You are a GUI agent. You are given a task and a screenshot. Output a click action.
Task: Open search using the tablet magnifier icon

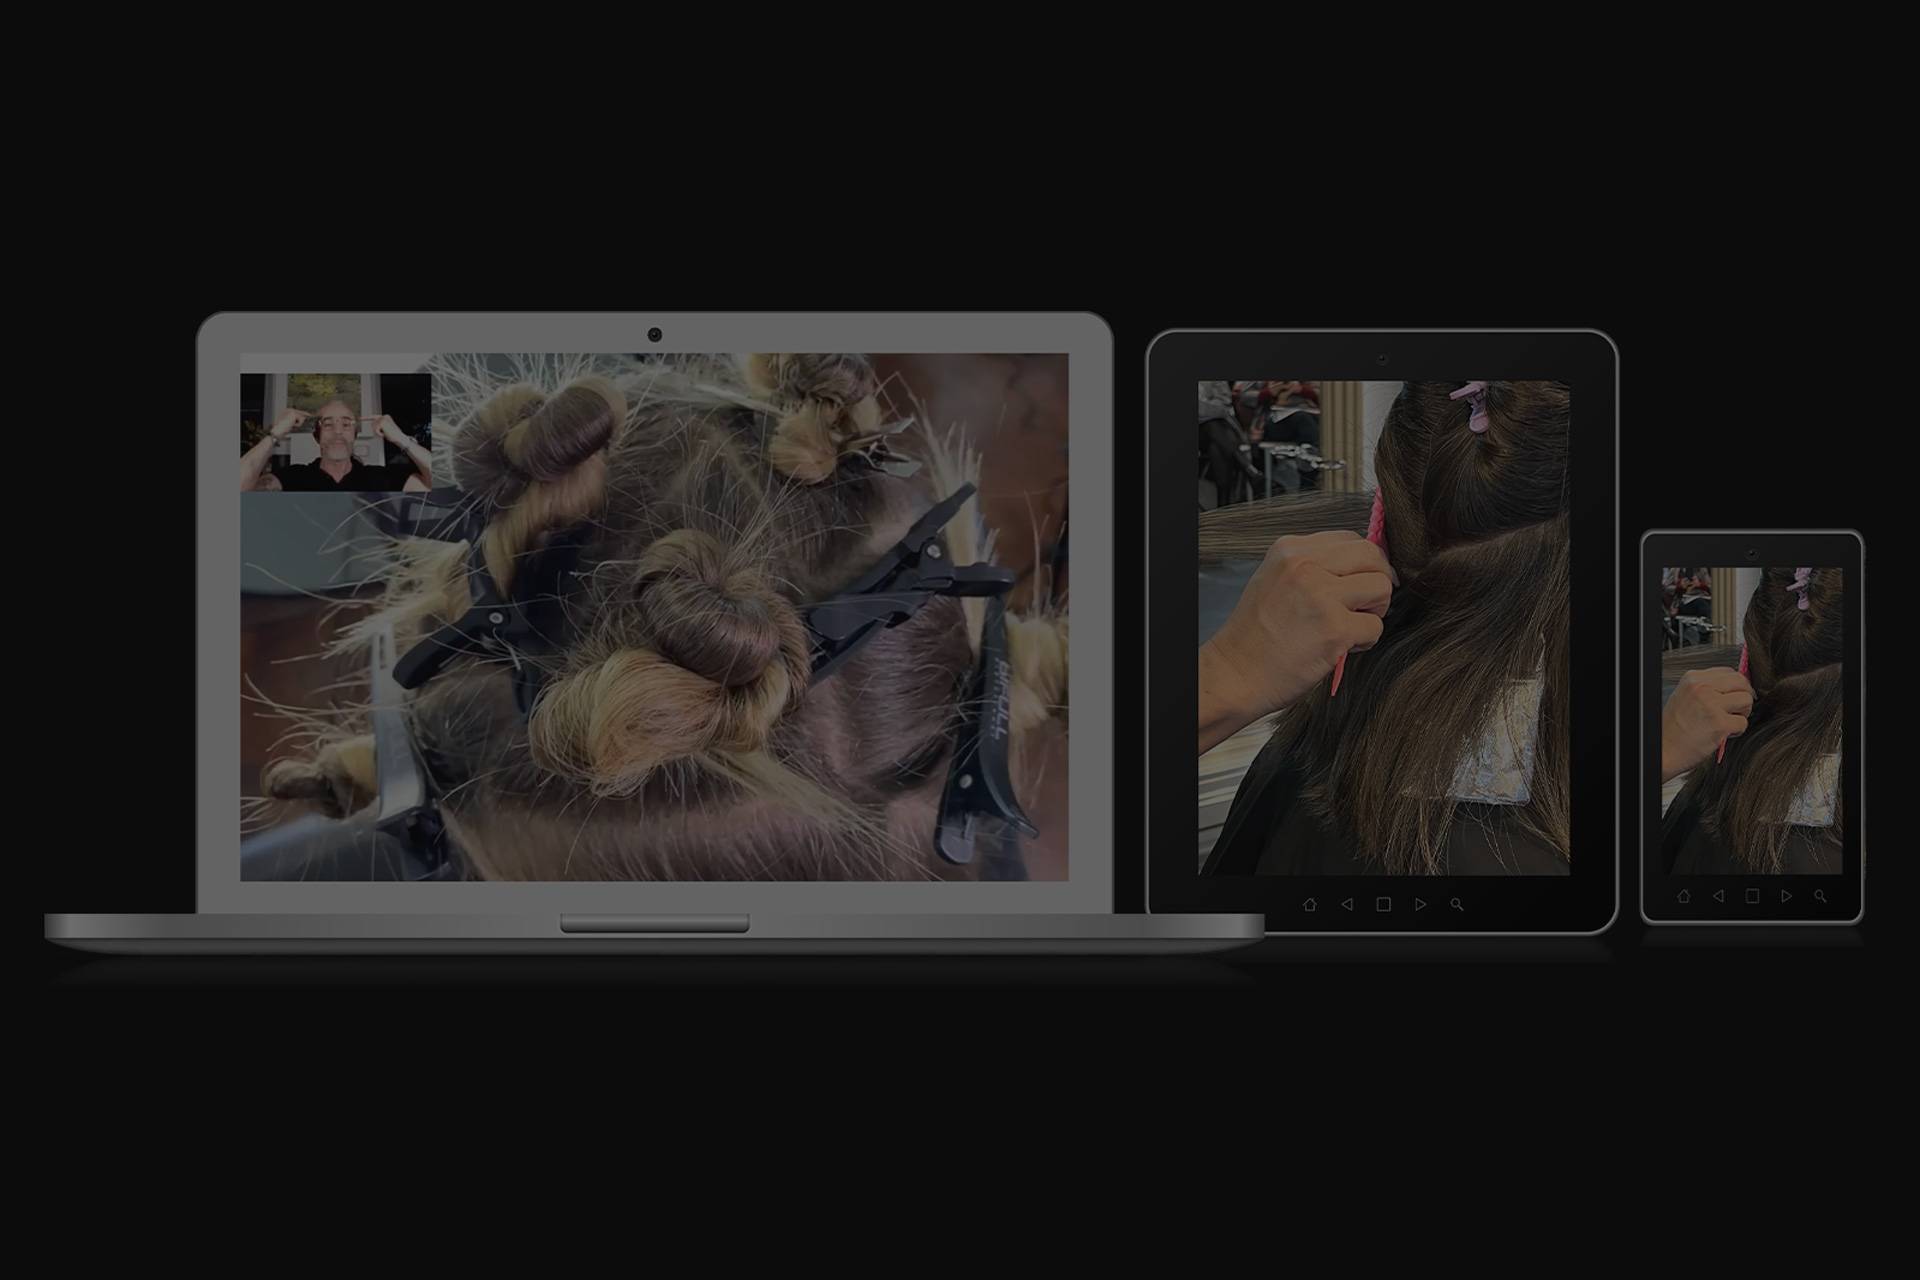coord(1457,905)
